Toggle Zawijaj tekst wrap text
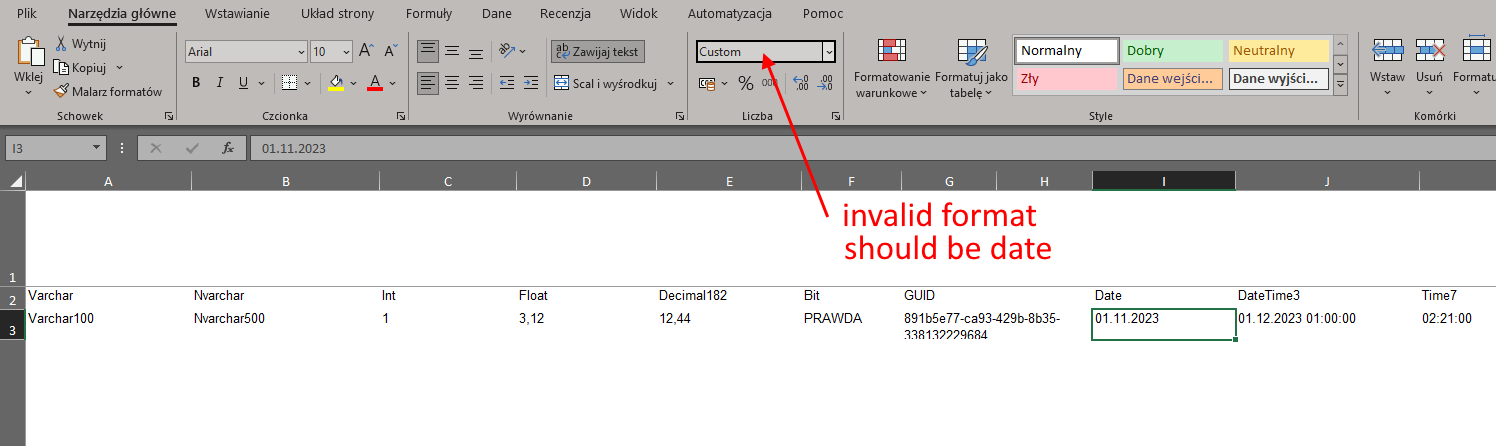The width and height of the screenshot is (1496, 446). point(598,51)
